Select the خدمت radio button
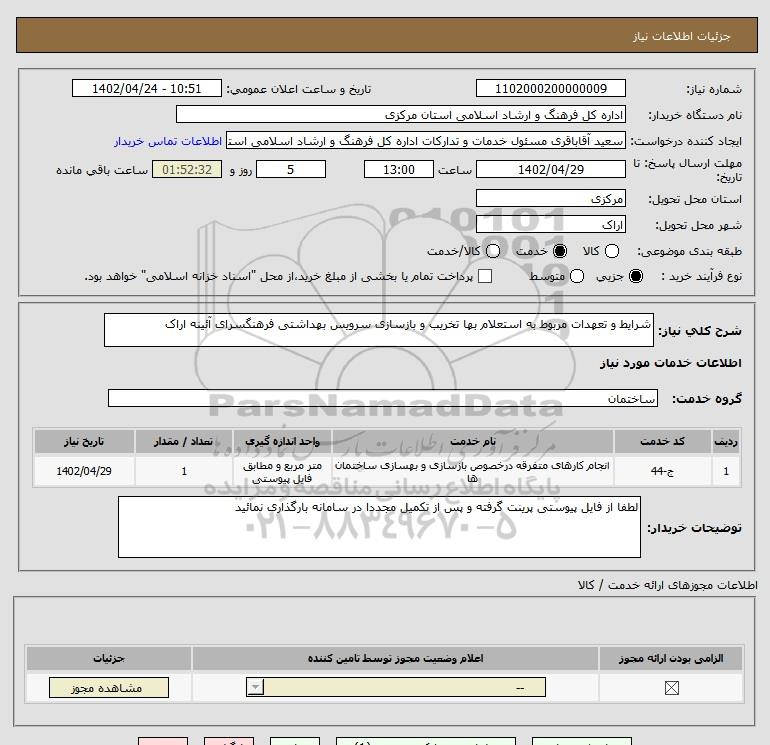770x745 pixels. (x=559, y=251)
